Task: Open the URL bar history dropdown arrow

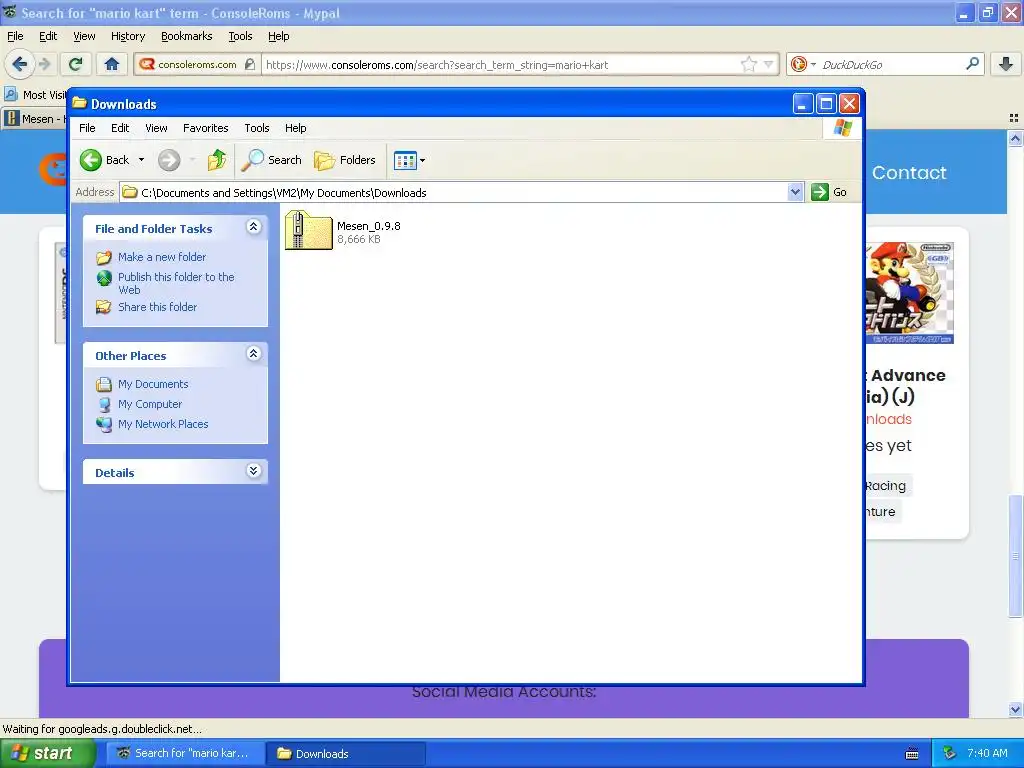Action: pos(769,64)
